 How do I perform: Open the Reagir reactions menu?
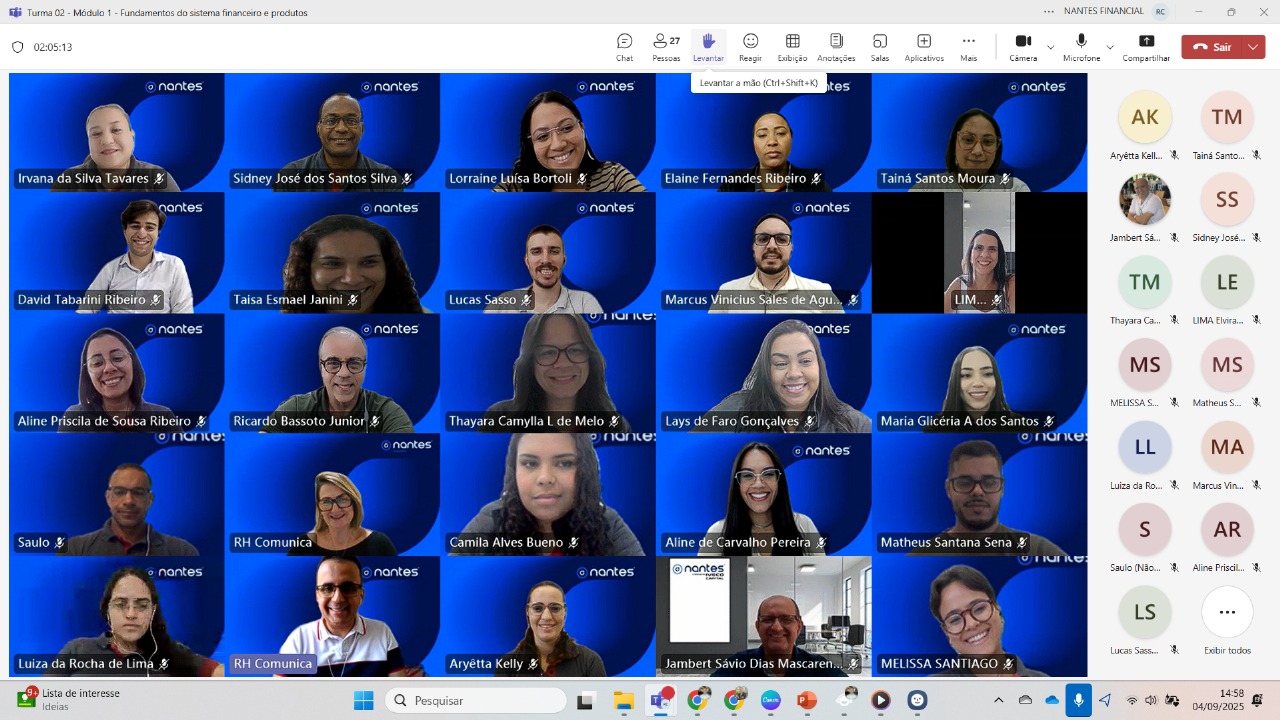pyautogui.click(x=750, y=46)
